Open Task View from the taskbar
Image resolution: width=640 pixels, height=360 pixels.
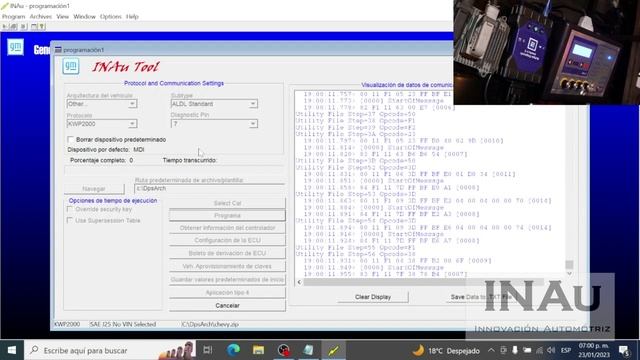208,350
